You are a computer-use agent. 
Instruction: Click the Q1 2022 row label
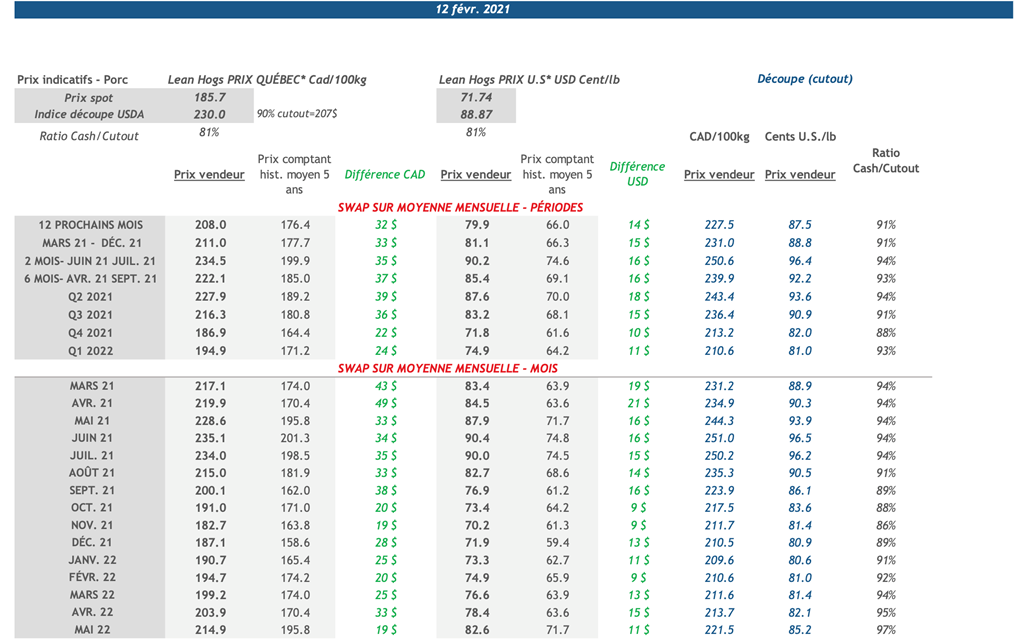91,351
